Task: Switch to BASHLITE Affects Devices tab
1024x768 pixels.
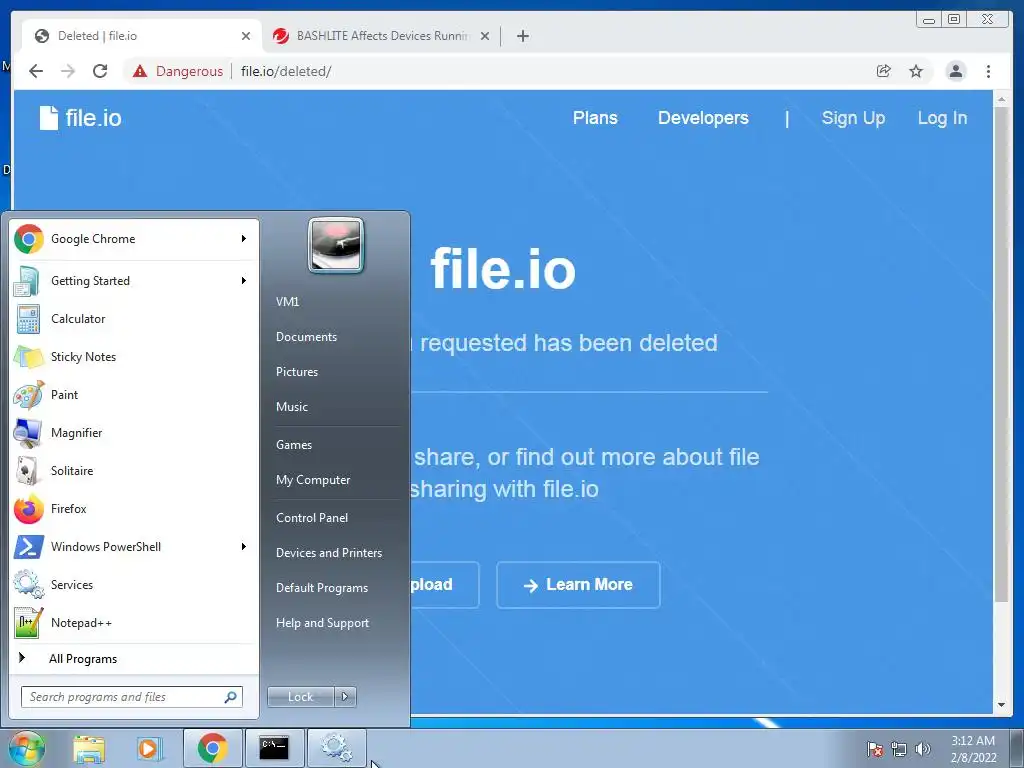Action: pyautogui.click(x=381, y=36)
